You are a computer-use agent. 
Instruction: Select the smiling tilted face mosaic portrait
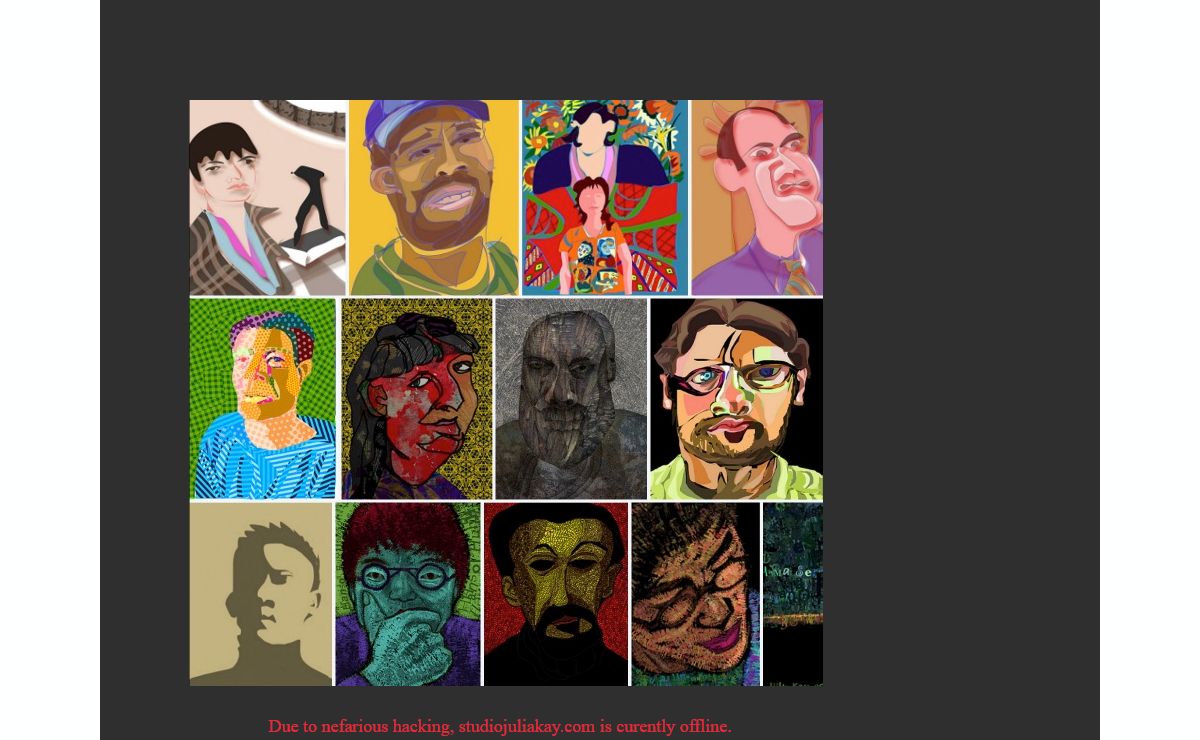pos(696,594)
